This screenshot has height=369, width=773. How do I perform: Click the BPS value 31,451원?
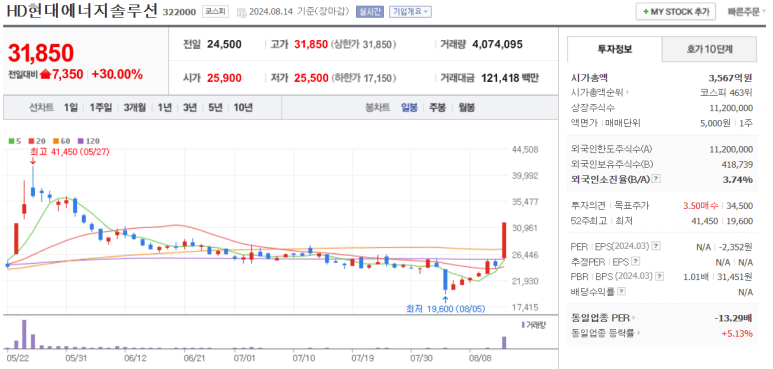tap(734, 276)
